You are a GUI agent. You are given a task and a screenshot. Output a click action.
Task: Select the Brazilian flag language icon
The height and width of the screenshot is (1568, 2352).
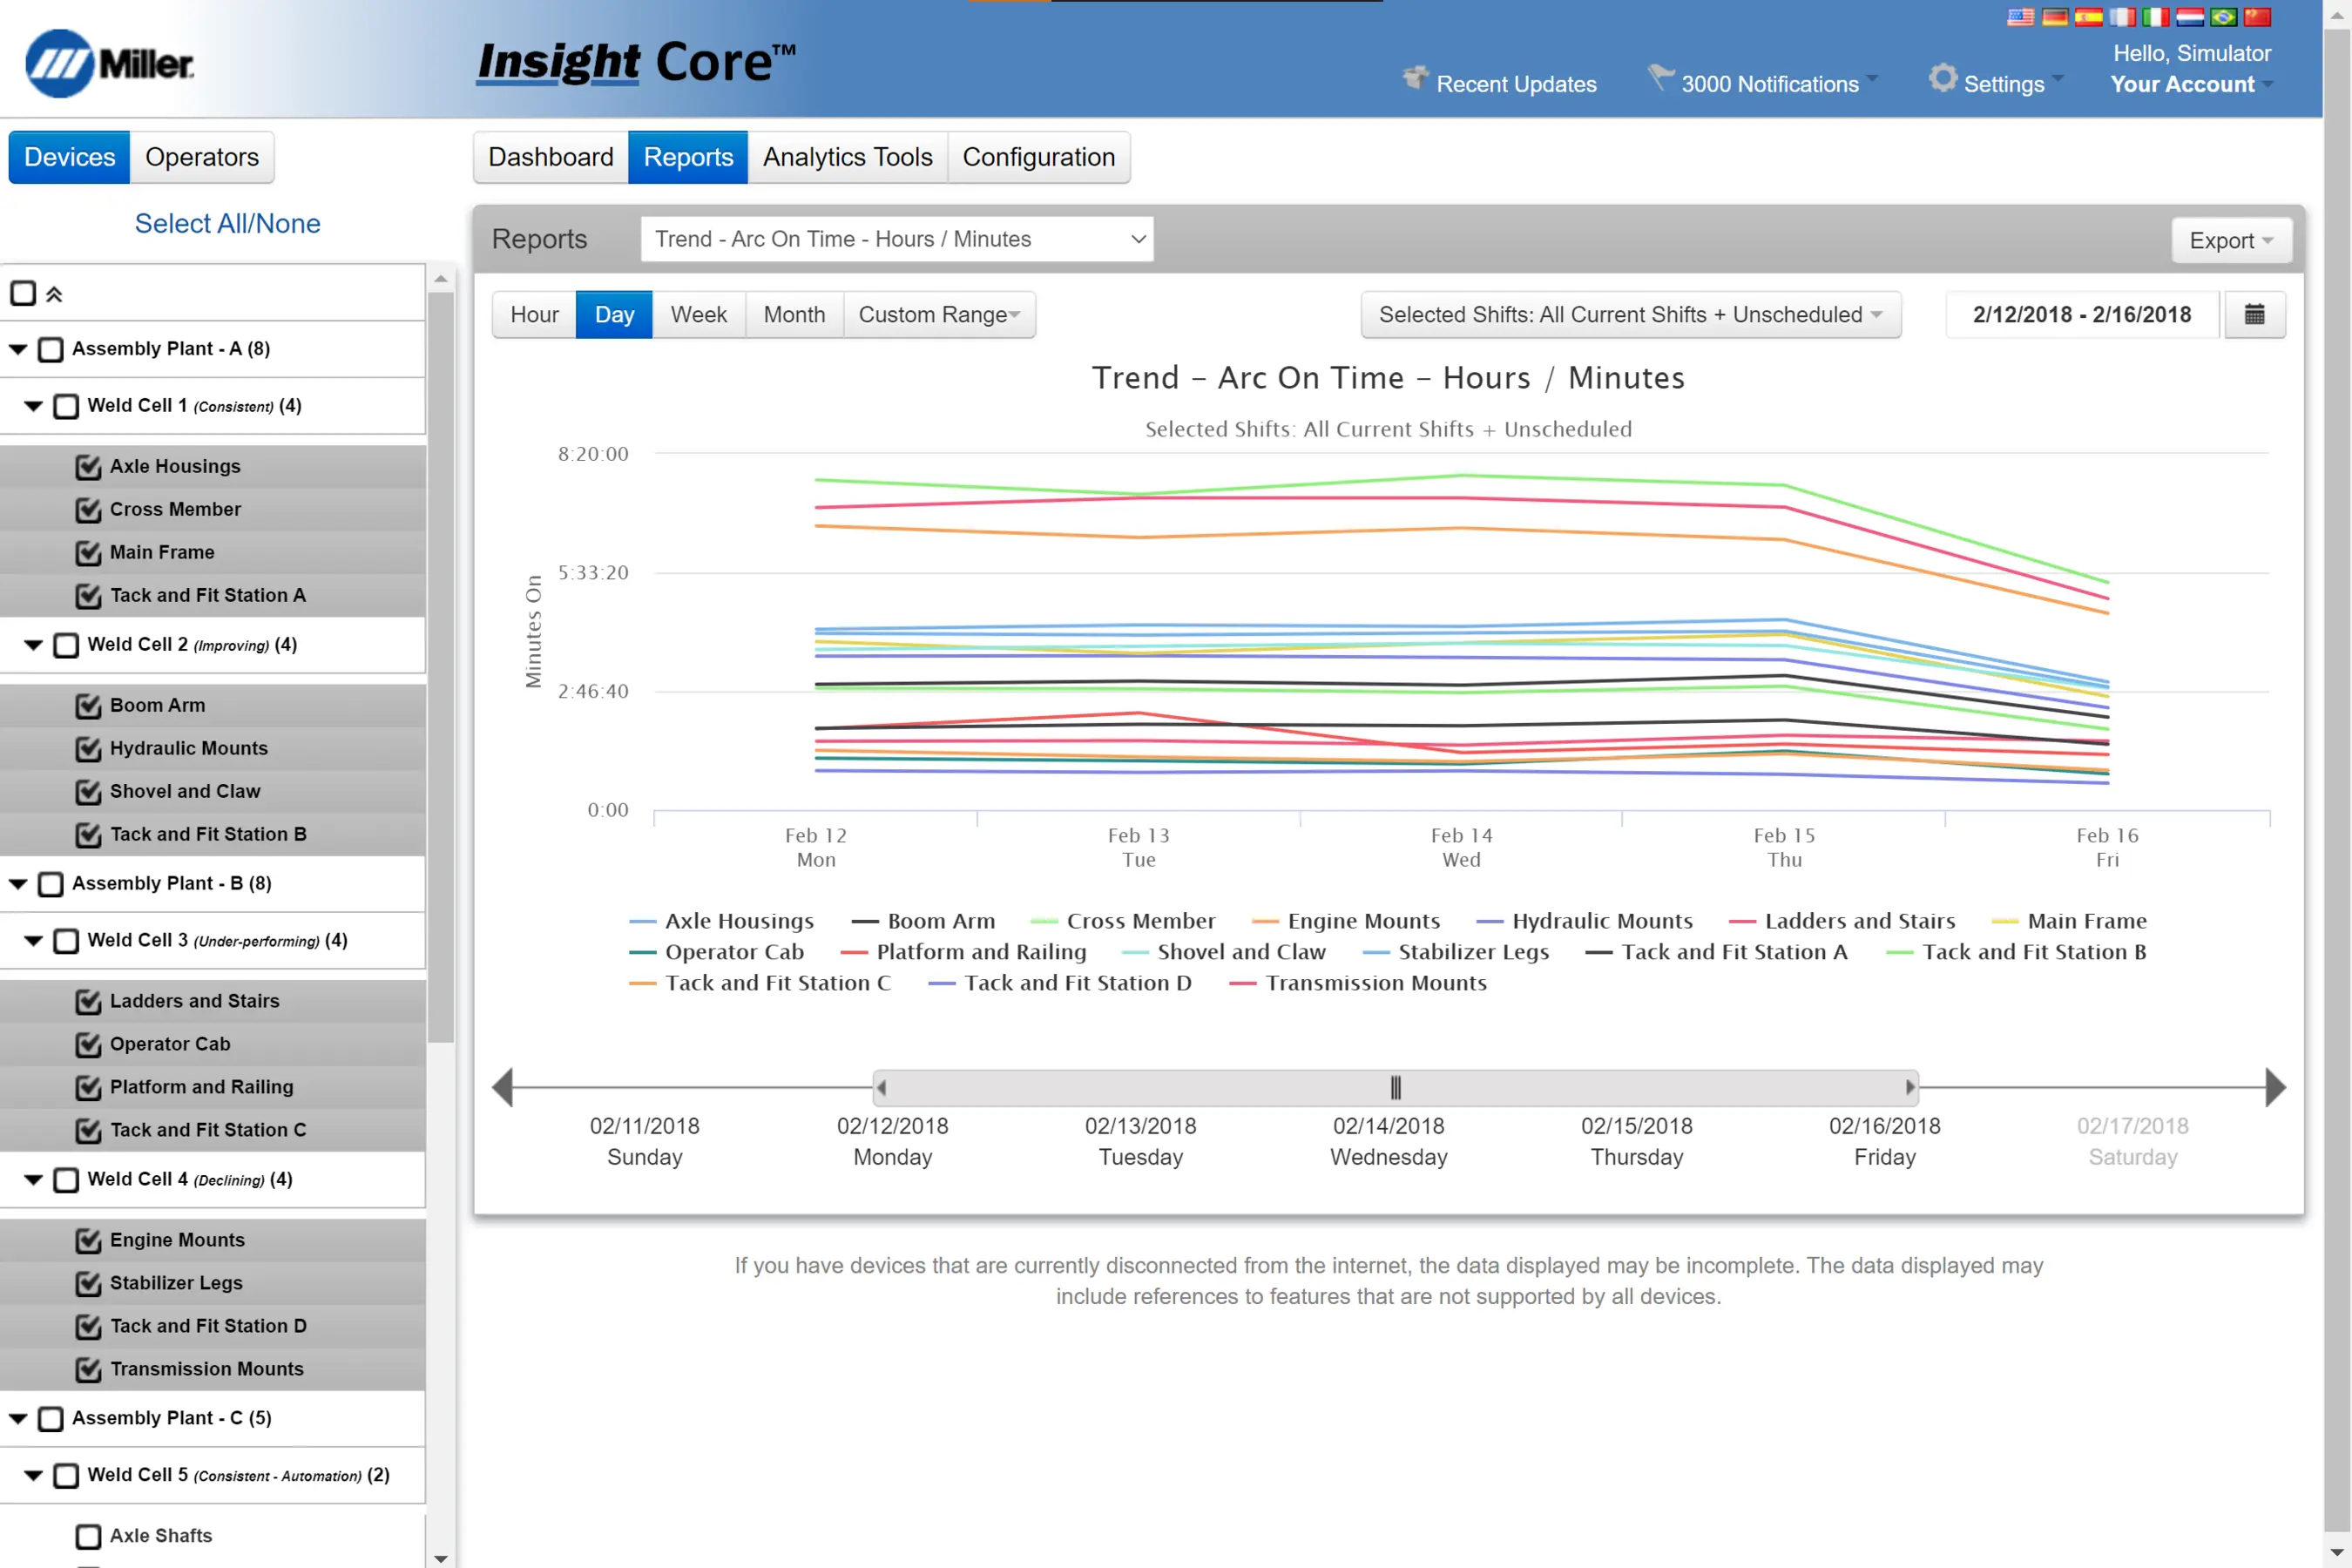[x=2223, y=17]
